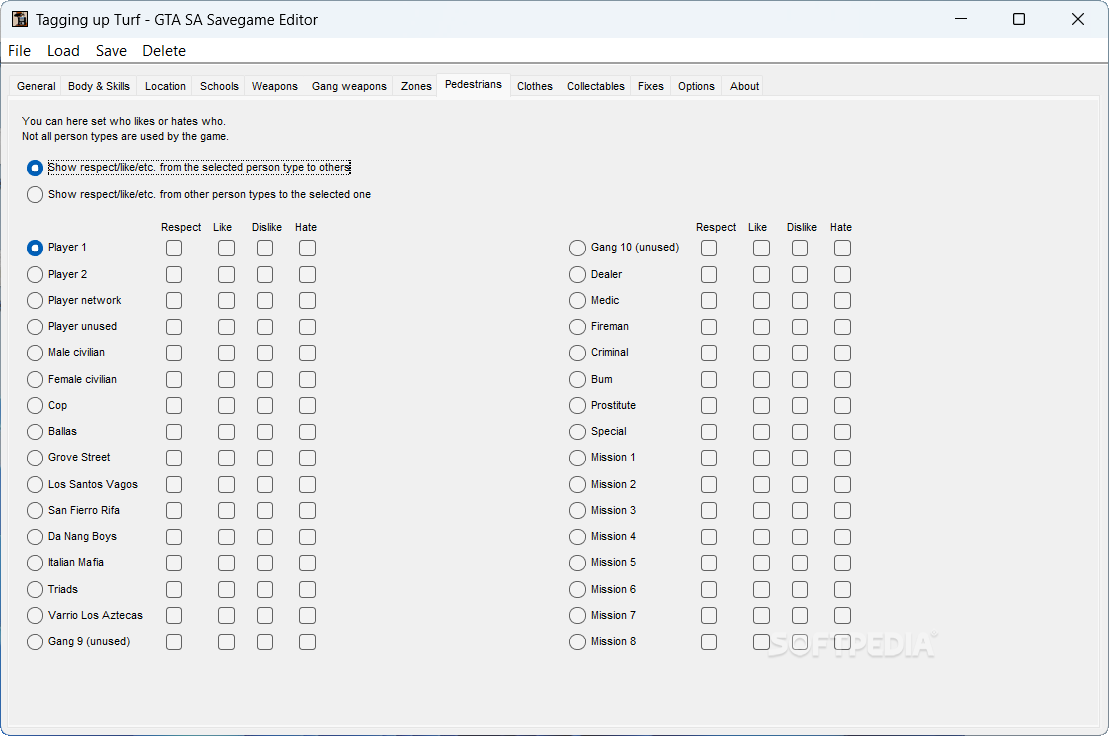Switch to the Gang weapons tab

click(349, 86)
